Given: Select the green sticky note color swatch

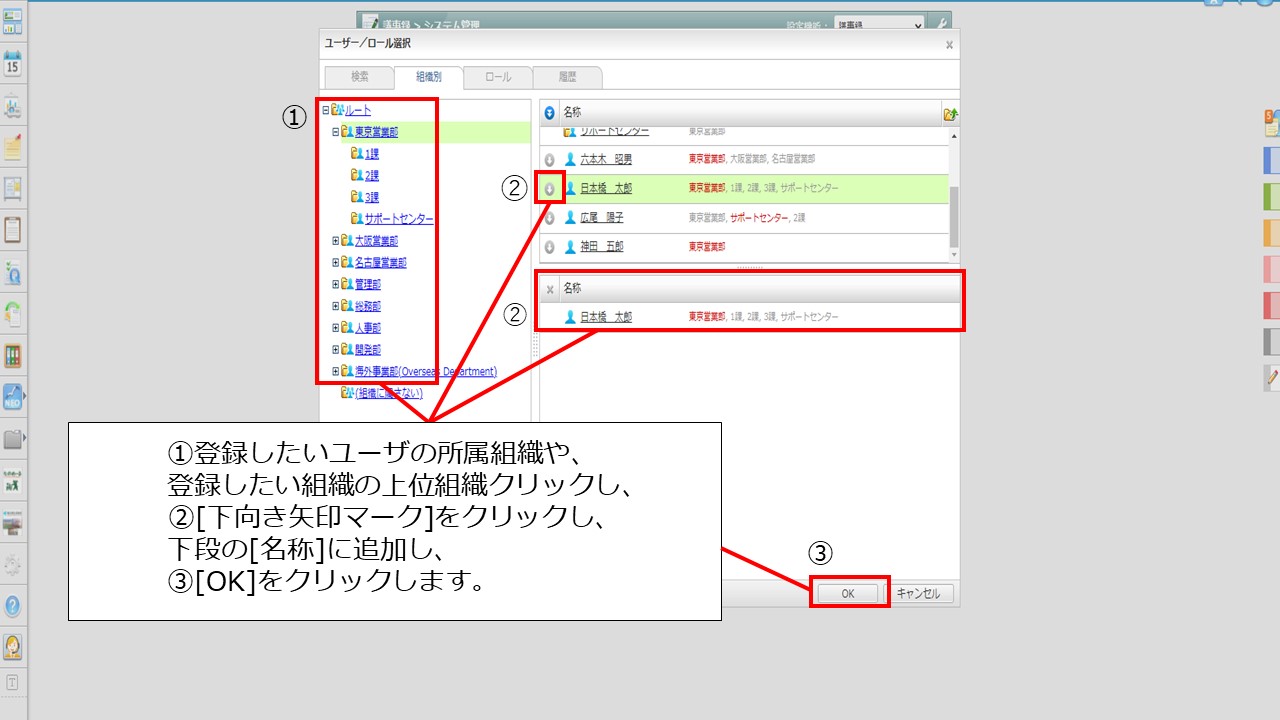Looking at the screenshot, I should pos(1271,196).
